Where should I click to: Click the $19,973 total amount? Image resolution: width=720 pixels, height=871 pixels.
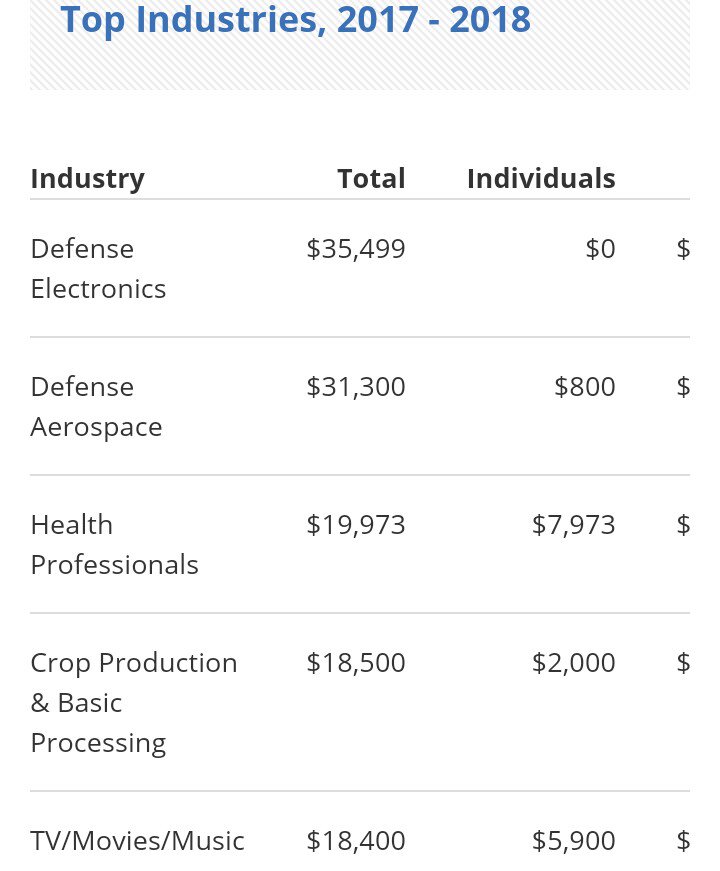(x=356, y=525)
